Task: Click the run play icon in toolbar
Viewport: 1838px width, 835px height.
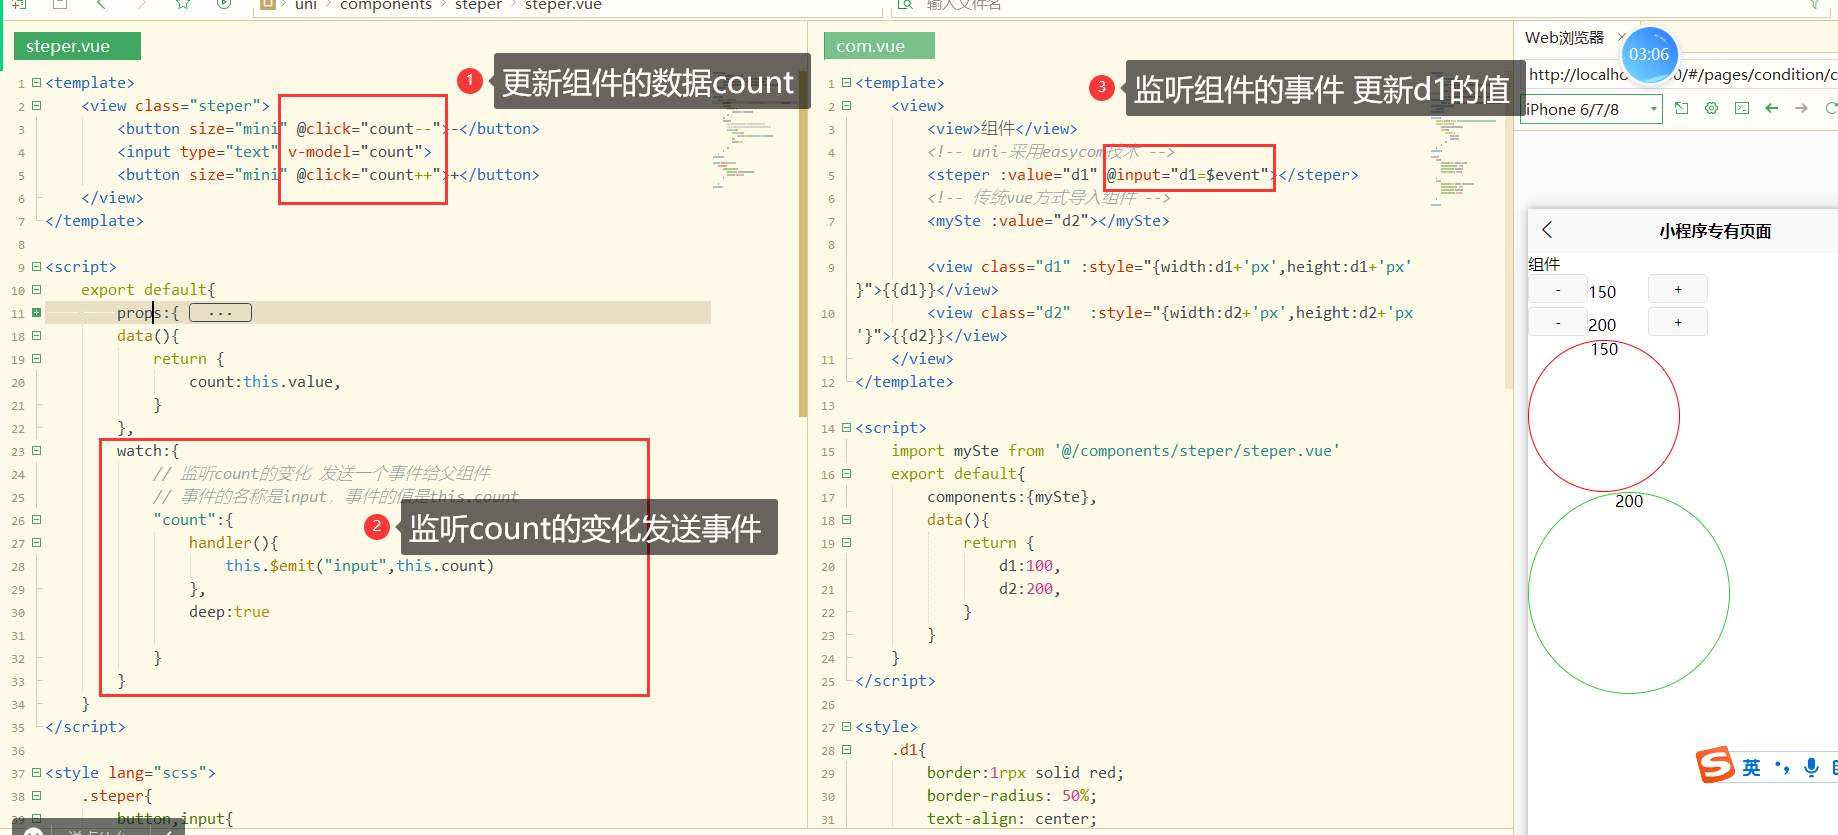Action: [224, 5]
